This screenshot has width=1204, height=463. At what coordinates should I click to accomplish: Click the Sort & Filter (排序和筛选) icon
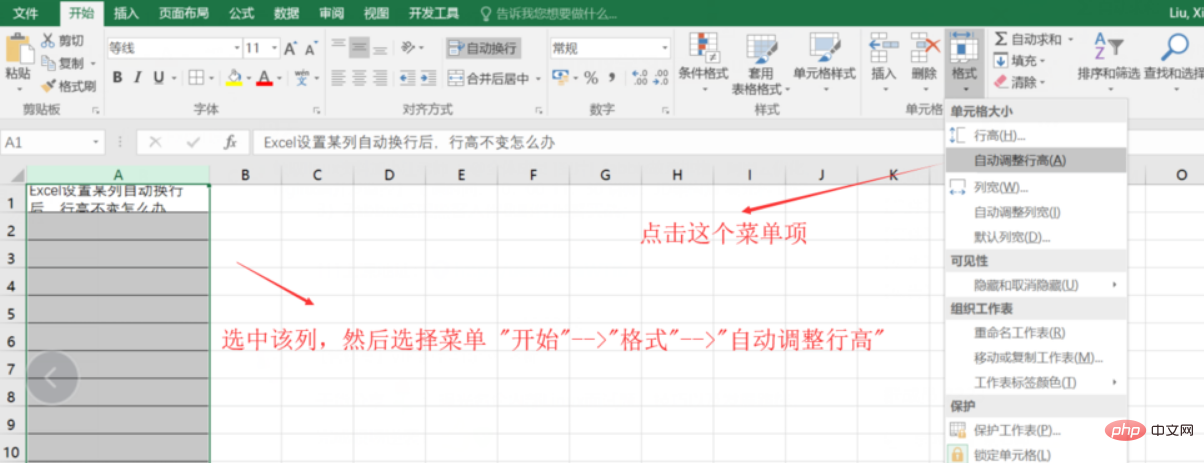(x=1108, y=47)
